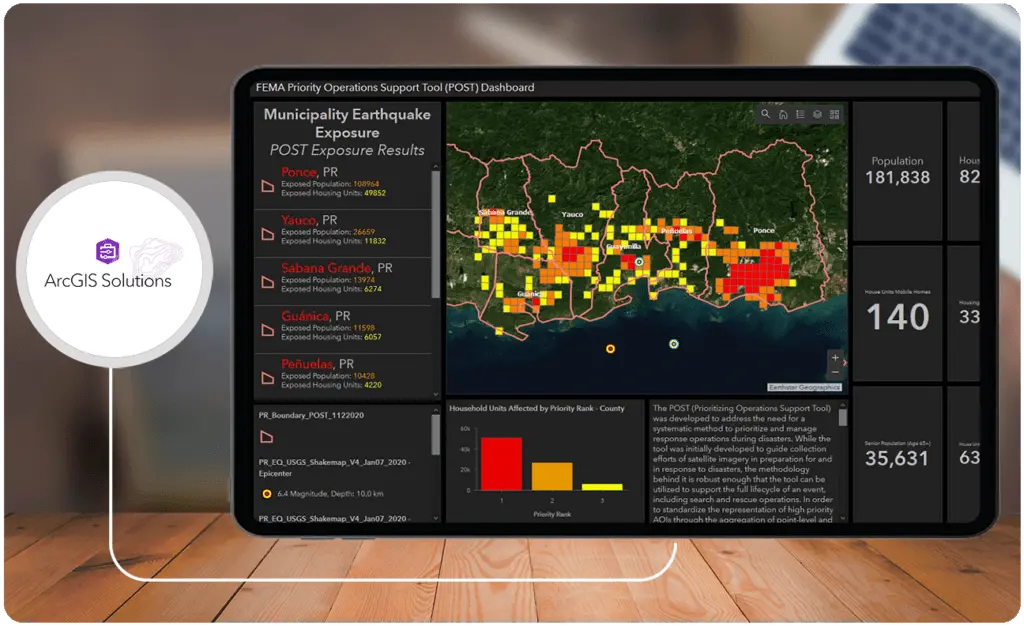Image resolution: width=1024 pixels, height=626 pixels.
Task: Click the Yauco label on the map
Action: click(572, 214)
